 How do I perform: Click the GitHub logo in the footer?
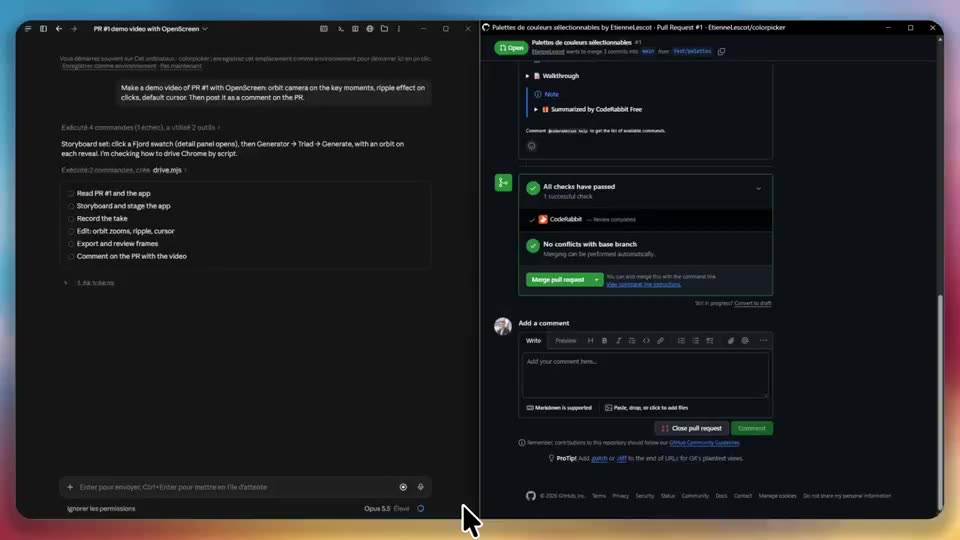[x=531, y=496]
